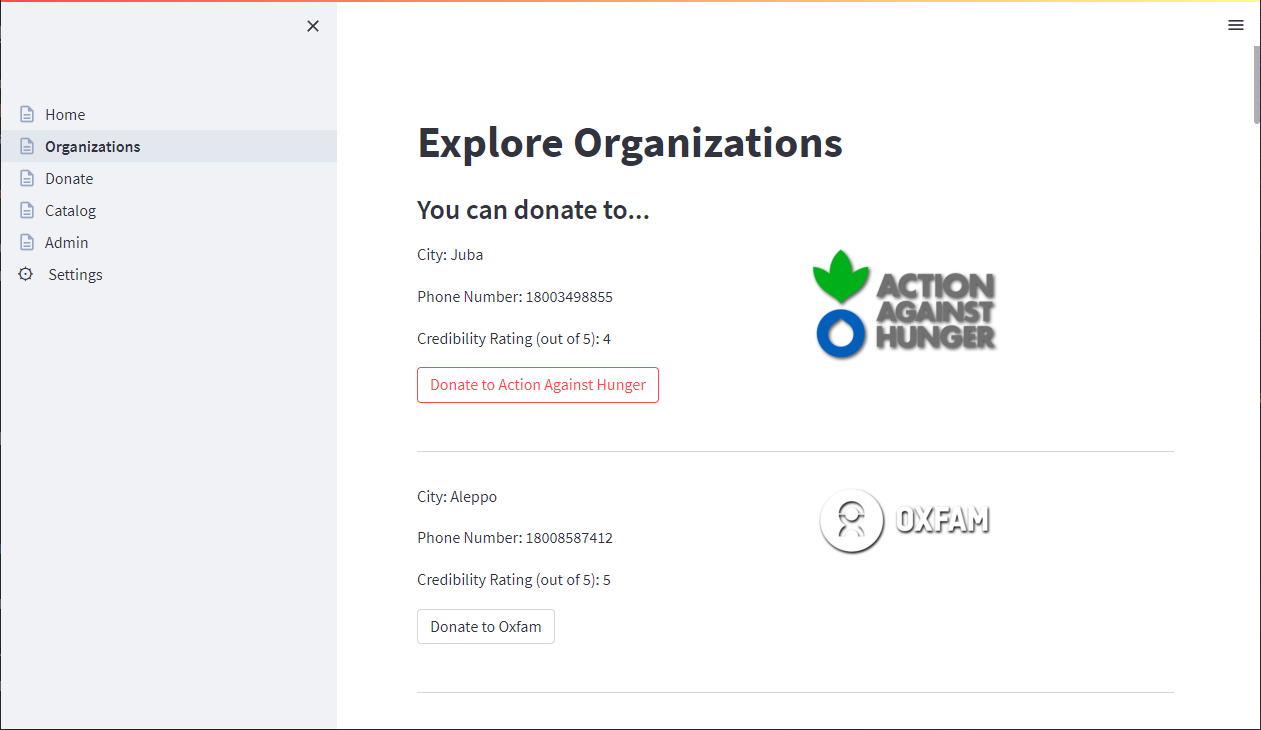Click the Donate to Oxfam button
Screen dimensions: 1261x730
[486, 627]
